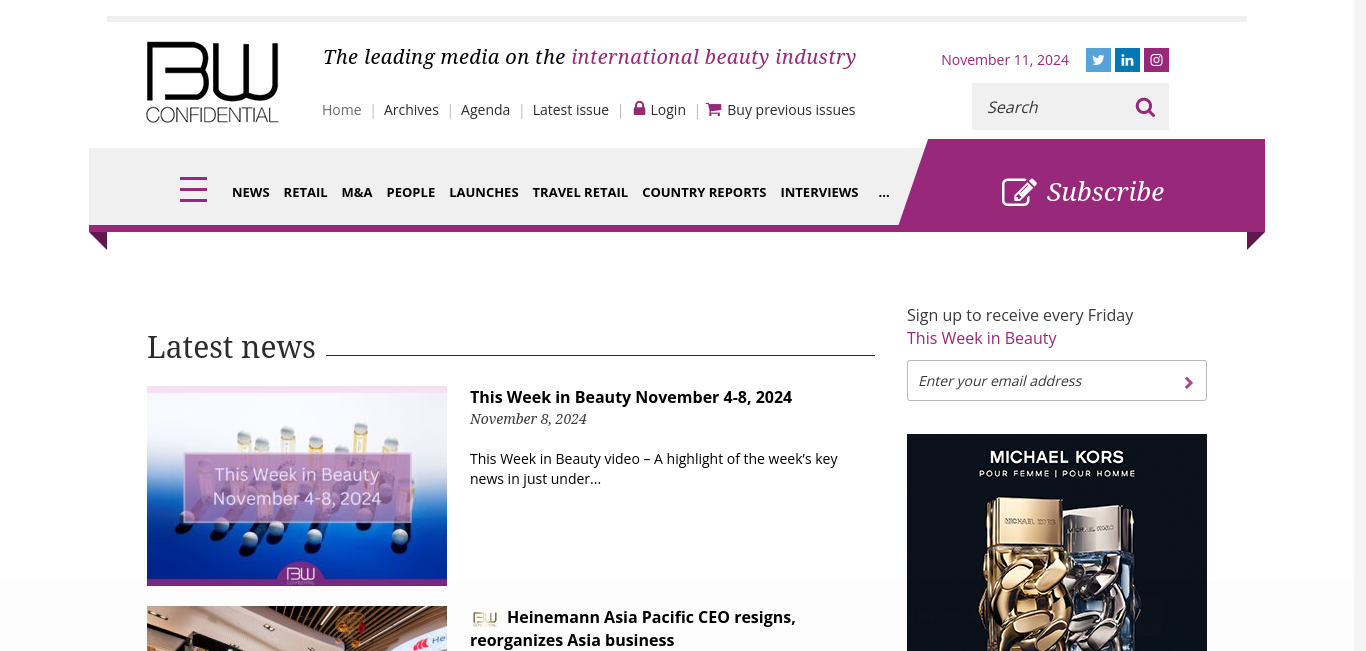The image size is (1366, 651).
Task: Open the hamburger menu icon
Action: pos(193,190)
